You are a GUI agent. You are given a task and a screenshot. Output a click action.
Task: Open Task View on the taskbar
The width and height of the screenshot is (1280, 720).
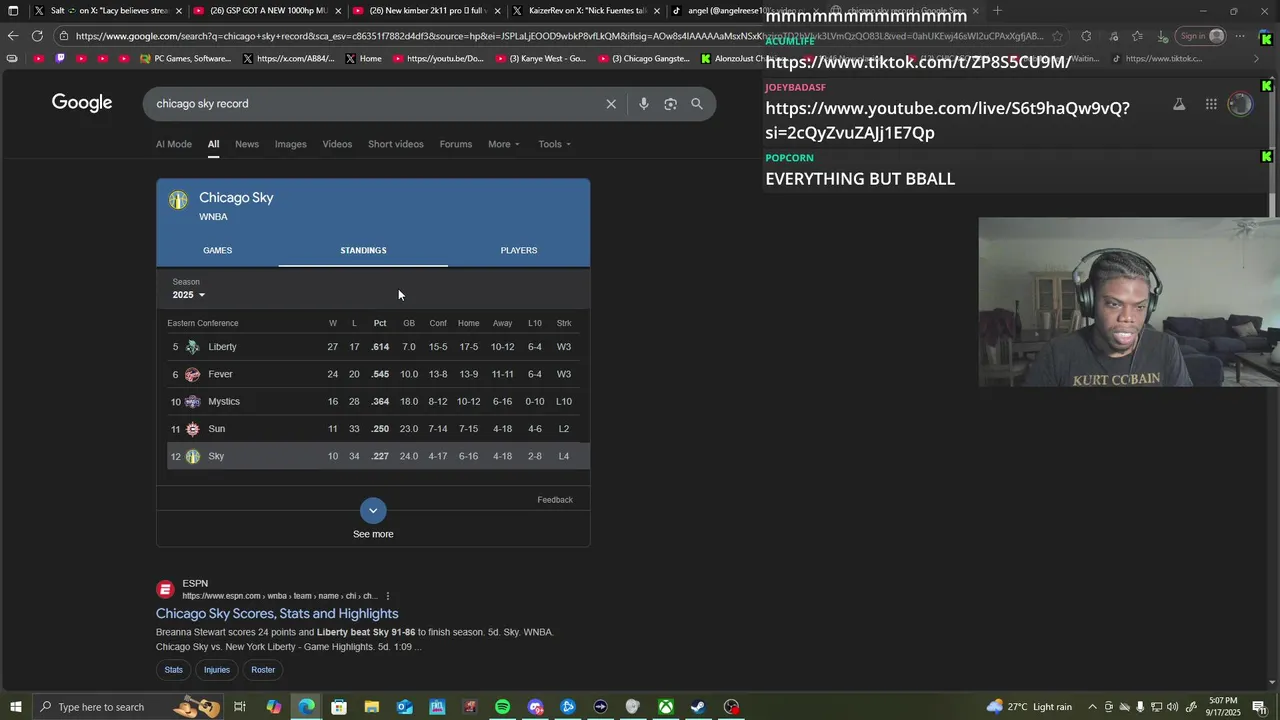point(240,707)
